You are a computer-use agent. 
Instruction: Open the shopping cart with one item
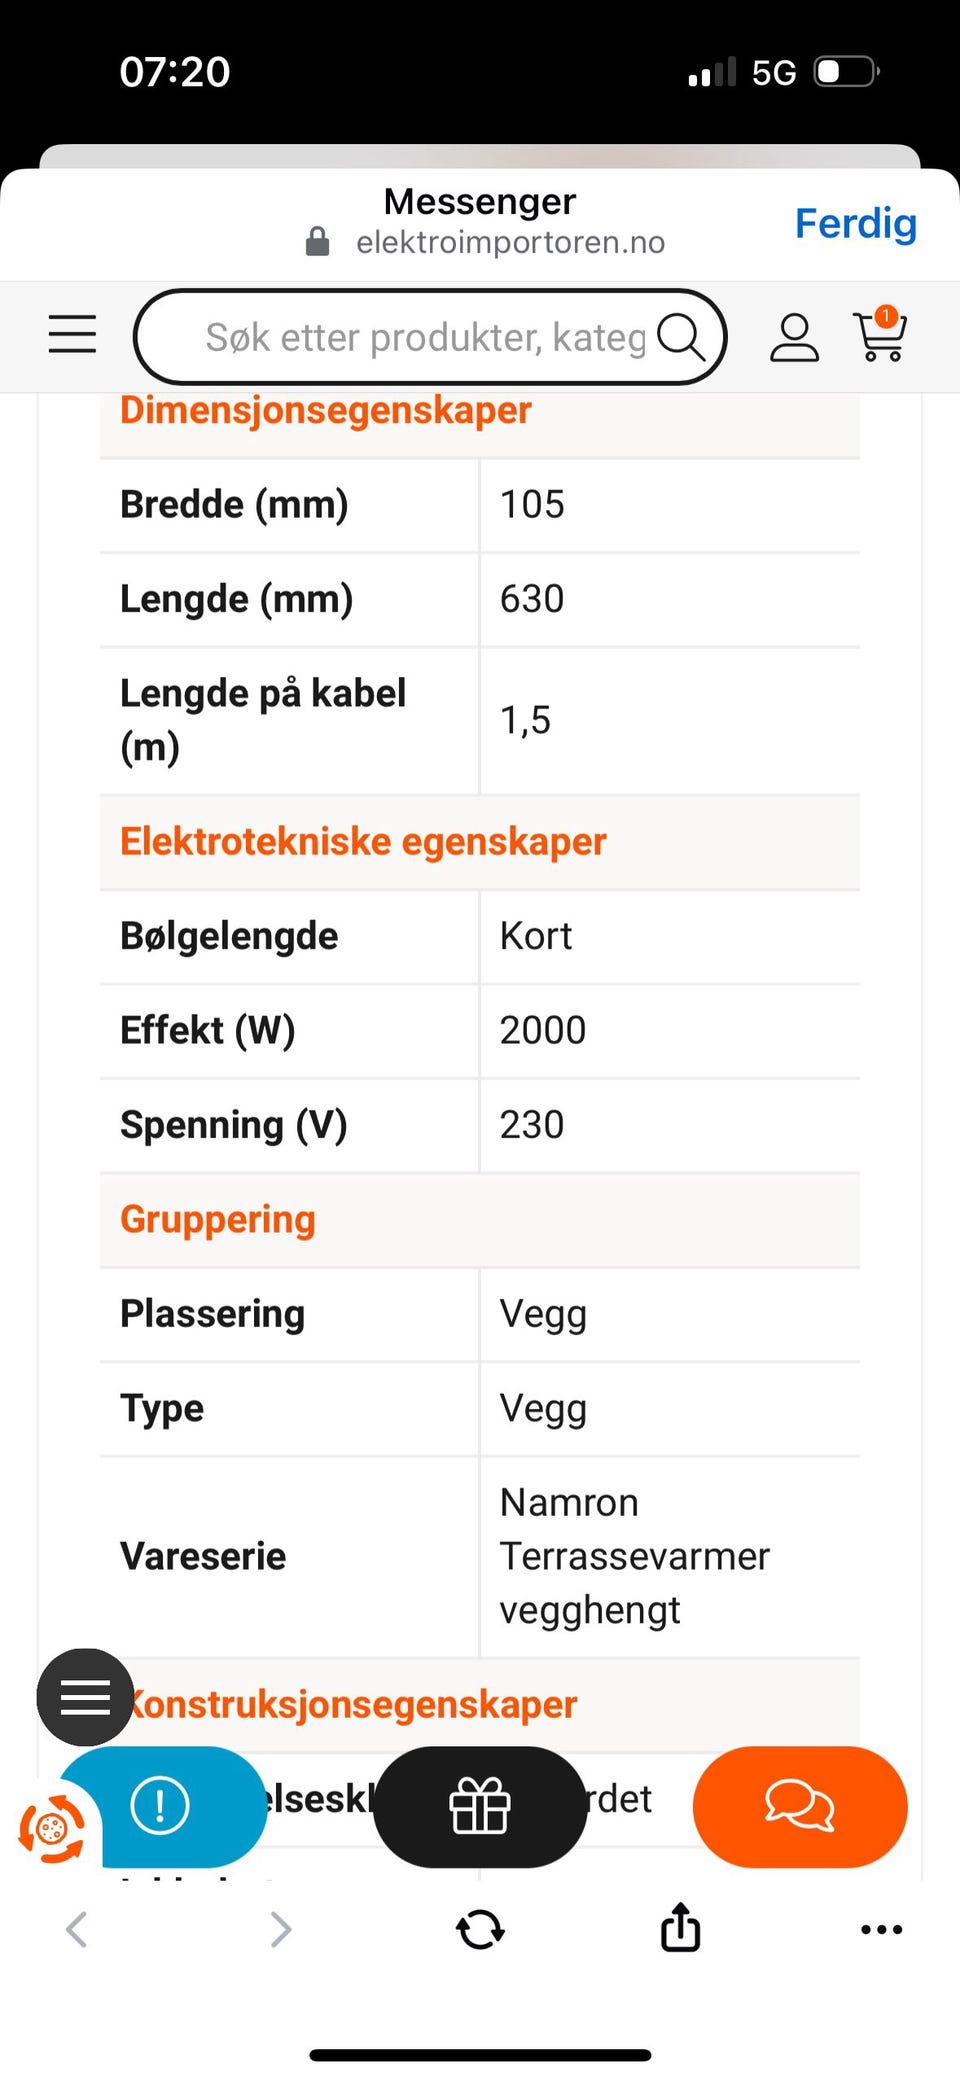click(880, 334)
